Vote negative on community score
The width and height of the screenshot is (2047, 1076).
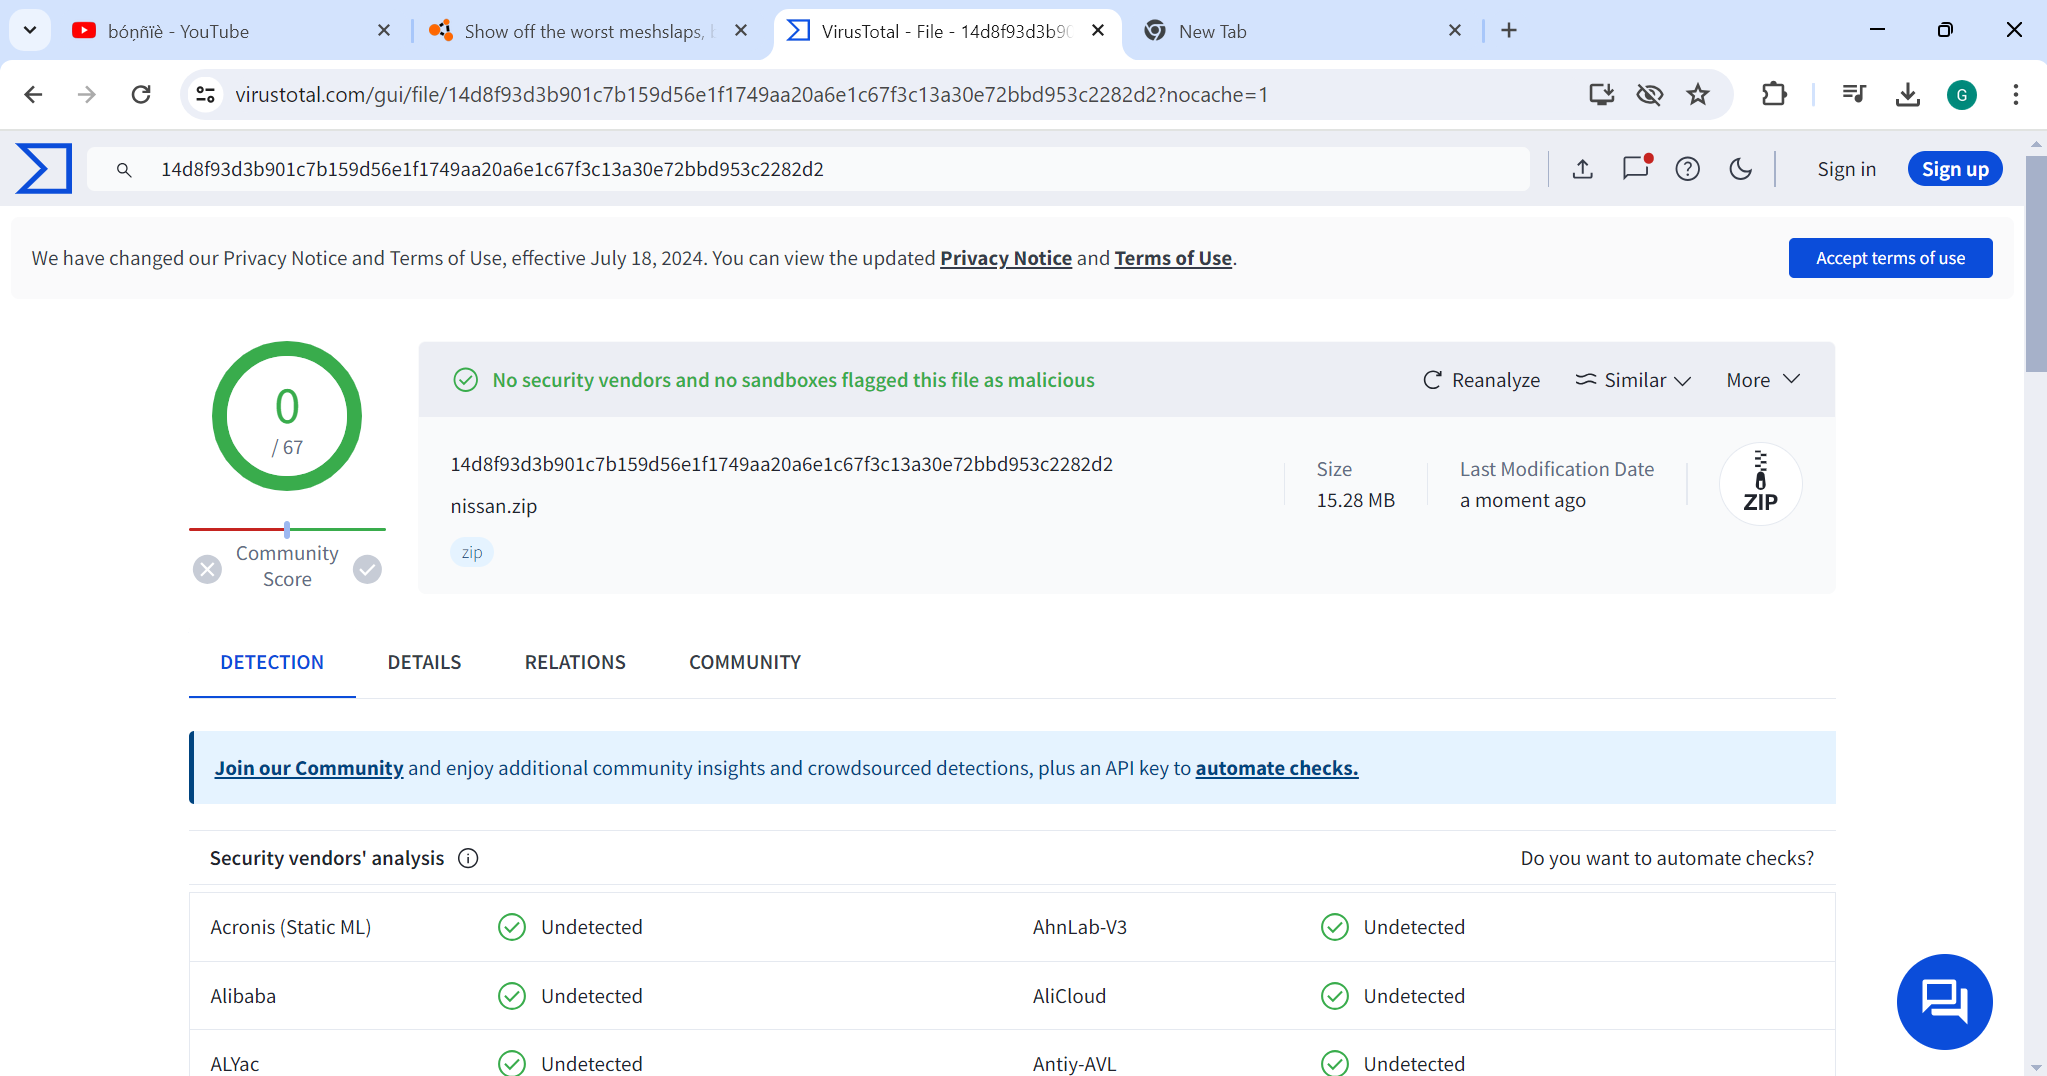(207, 569)
